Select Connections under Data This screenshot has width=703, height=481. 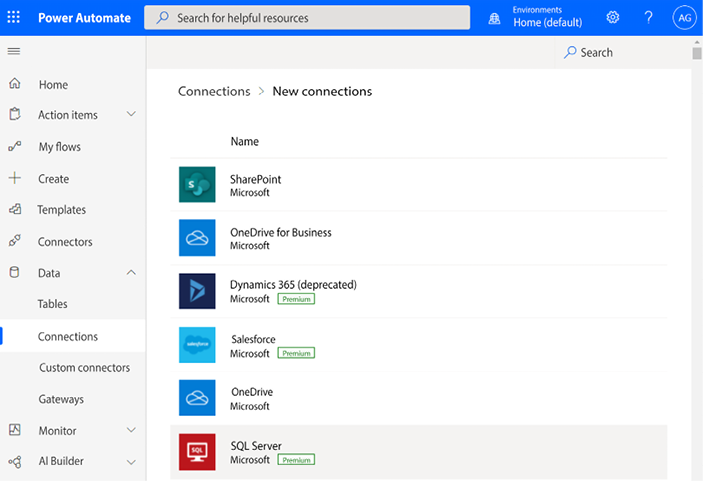68,337
